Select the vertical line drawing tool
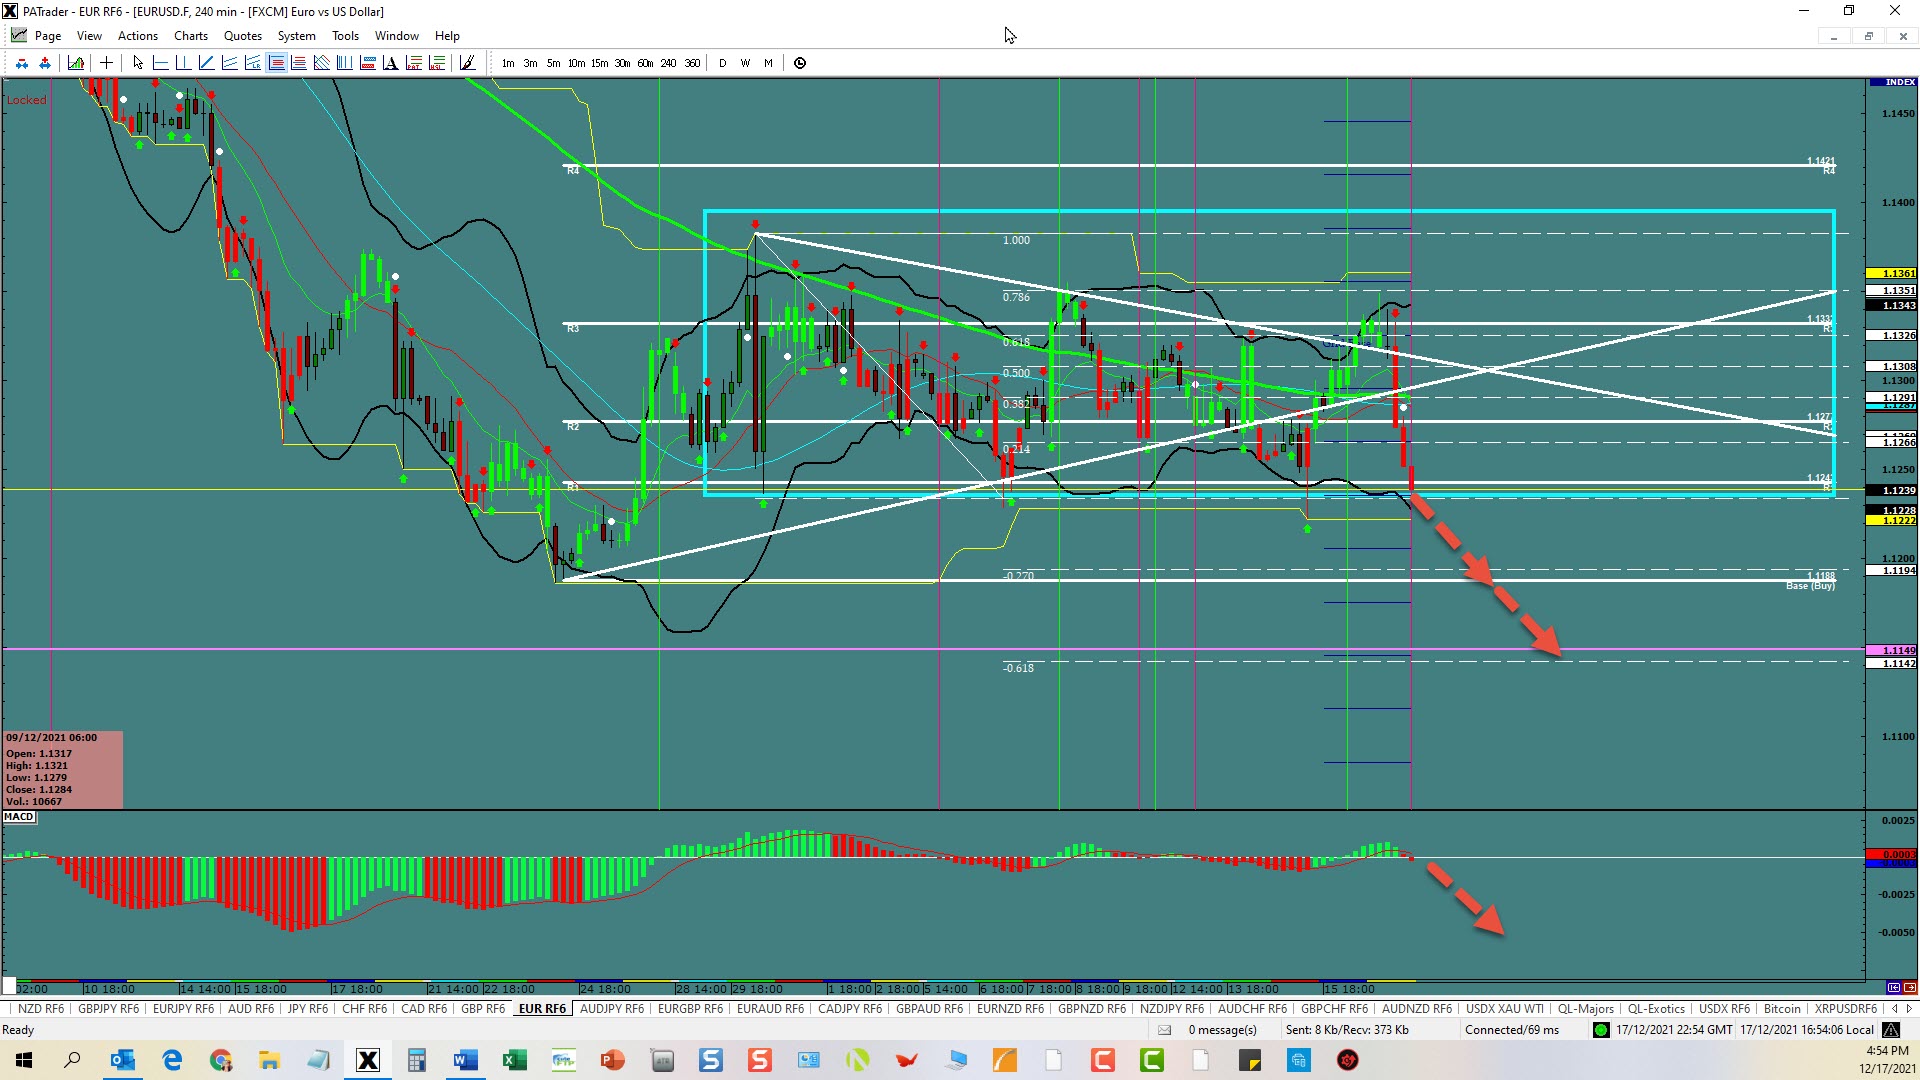Image resolution: width=1920 pixels, height=1080 pixels. pos(183,63)
